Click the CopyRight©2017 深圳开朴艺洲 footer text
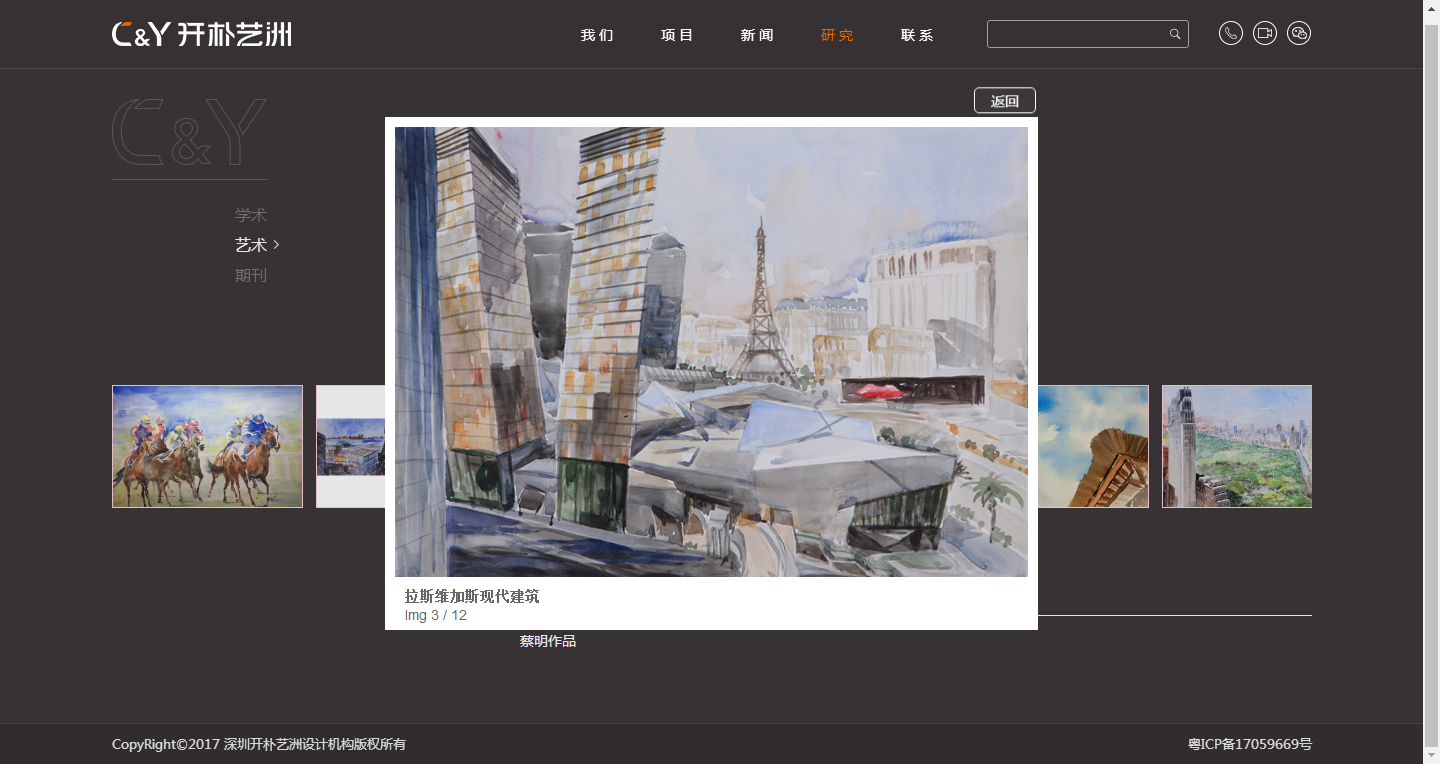 coord(259,744)
